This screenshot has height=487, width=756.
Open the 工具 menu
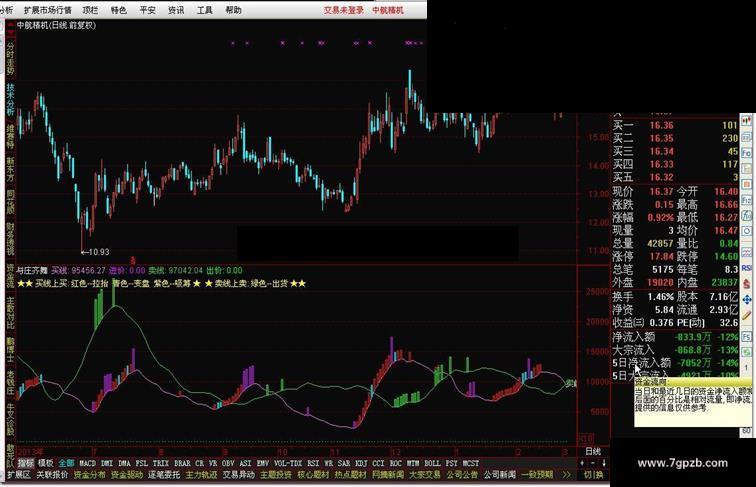point(204,10)
